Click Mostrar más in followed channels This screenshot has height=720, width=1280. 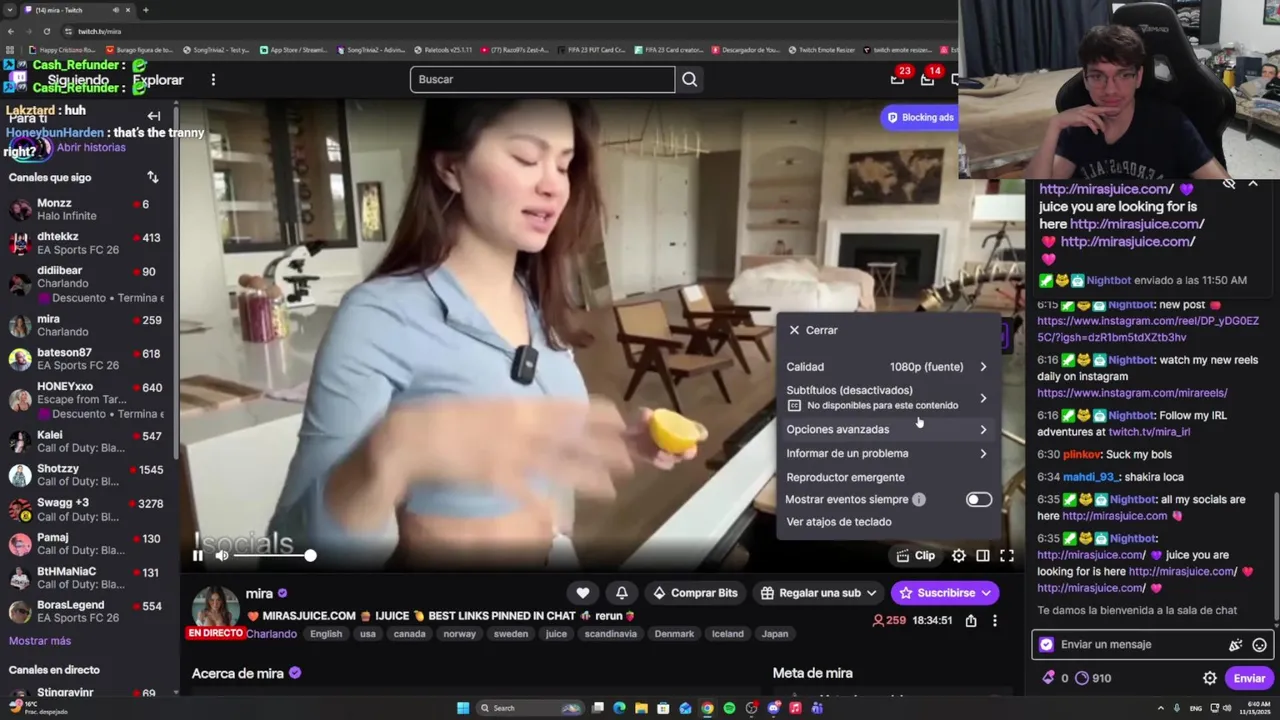coord(40,641)
